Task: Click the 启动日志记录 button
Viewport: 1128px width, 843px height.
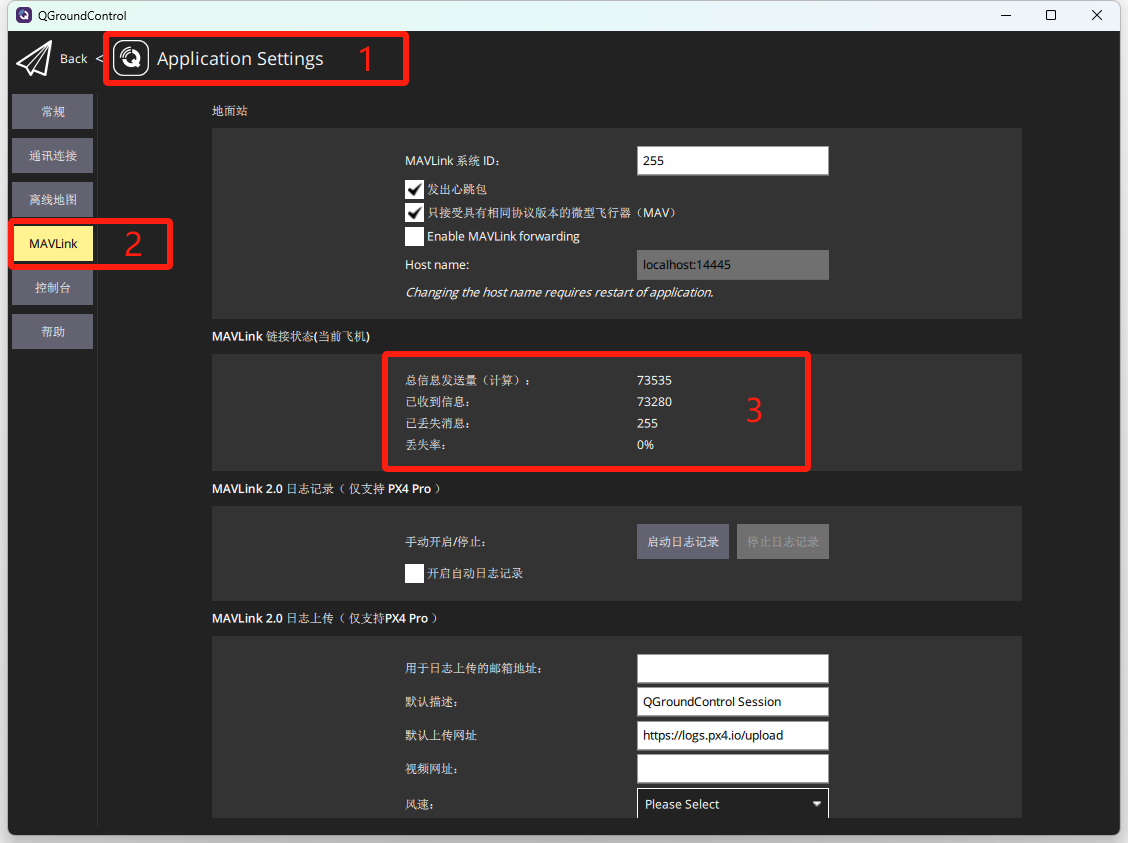Action: 683,542
